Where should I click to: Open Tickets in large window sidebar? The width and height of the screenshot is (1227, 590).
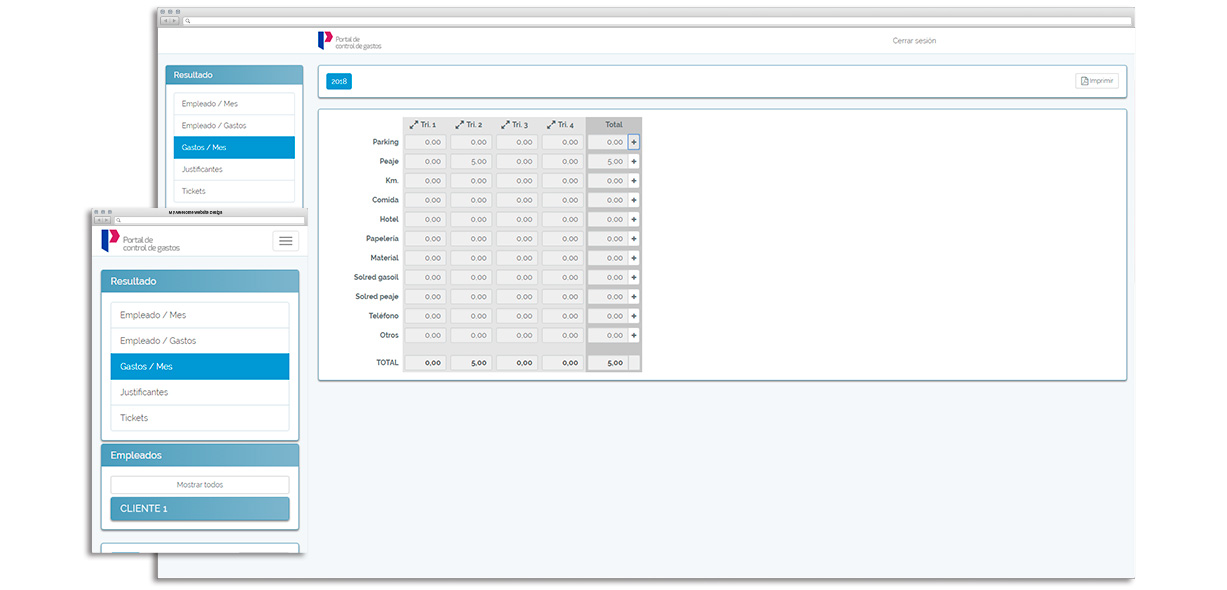[x=234, y=191]
